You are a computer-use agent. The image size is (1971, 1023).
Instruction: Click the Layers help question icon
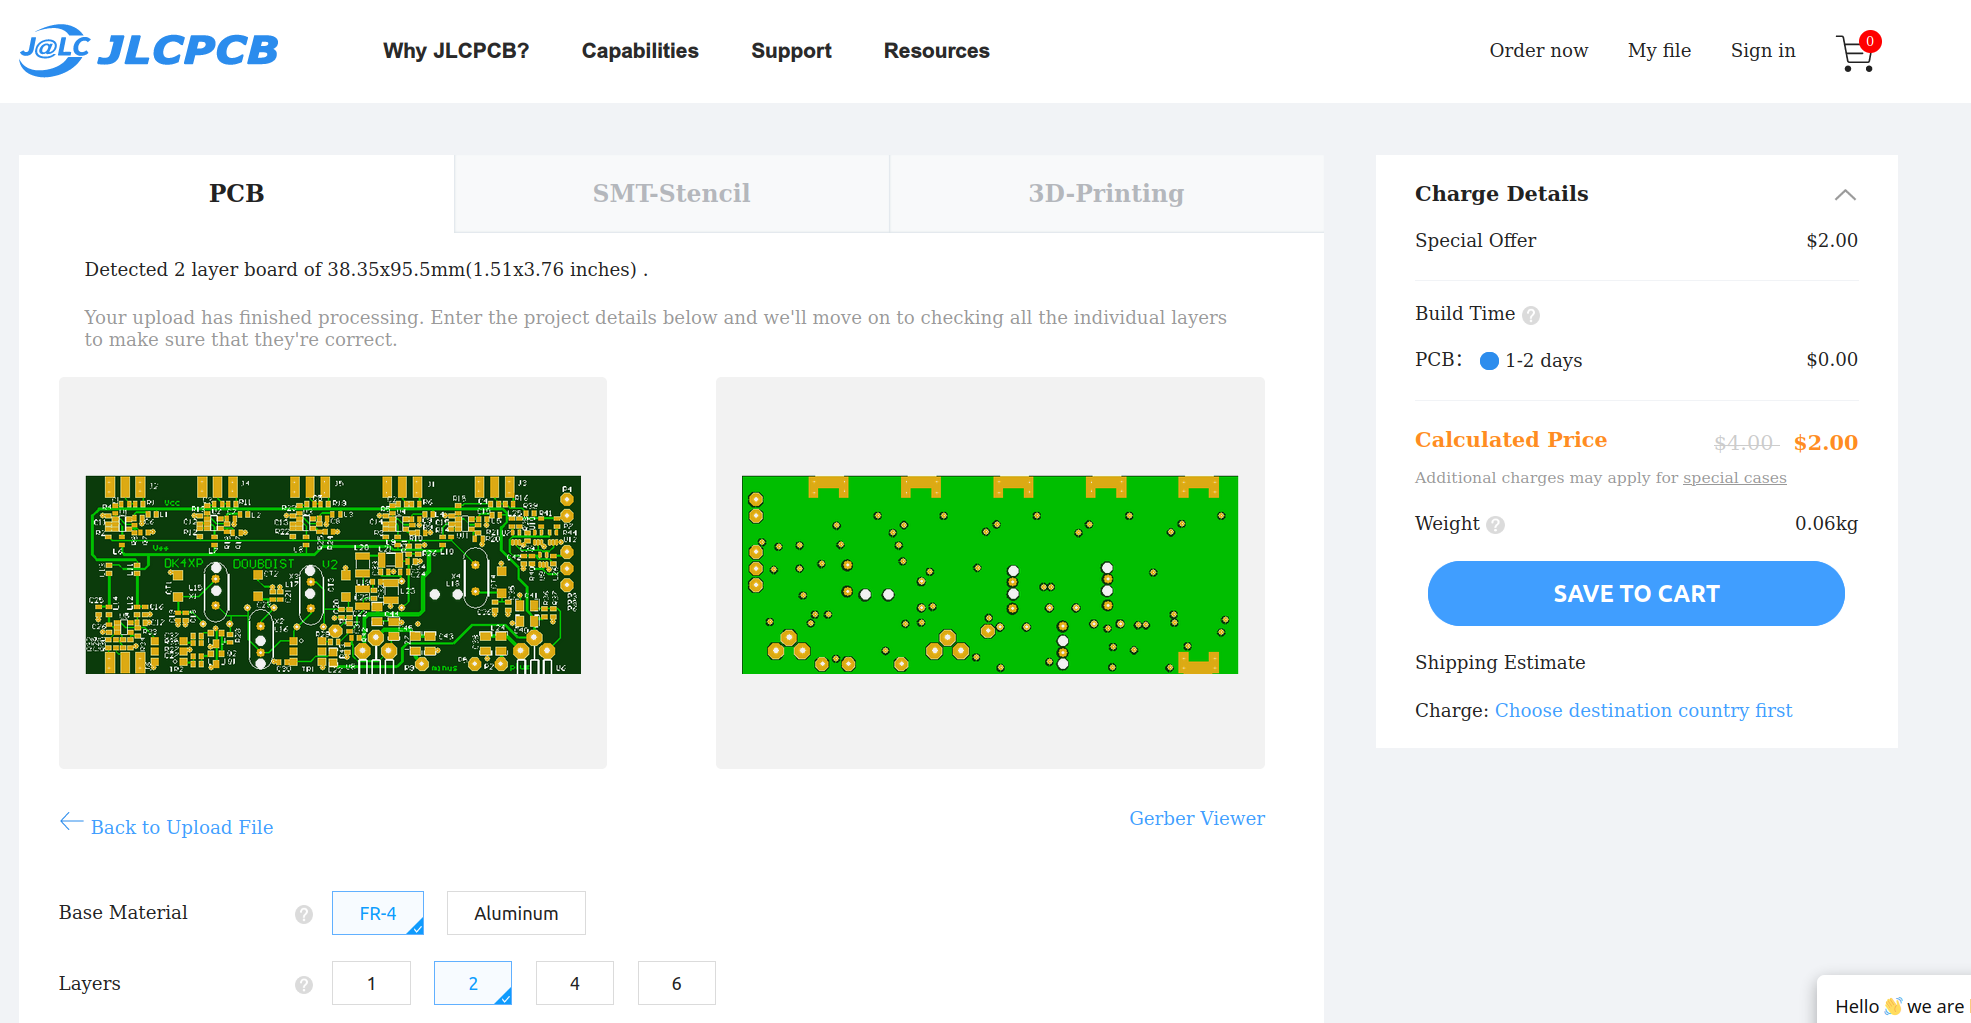coord(304,985)
